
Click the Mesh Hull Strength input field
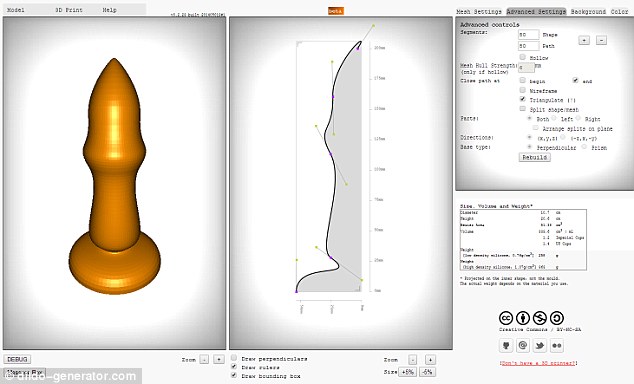[526, 68]
